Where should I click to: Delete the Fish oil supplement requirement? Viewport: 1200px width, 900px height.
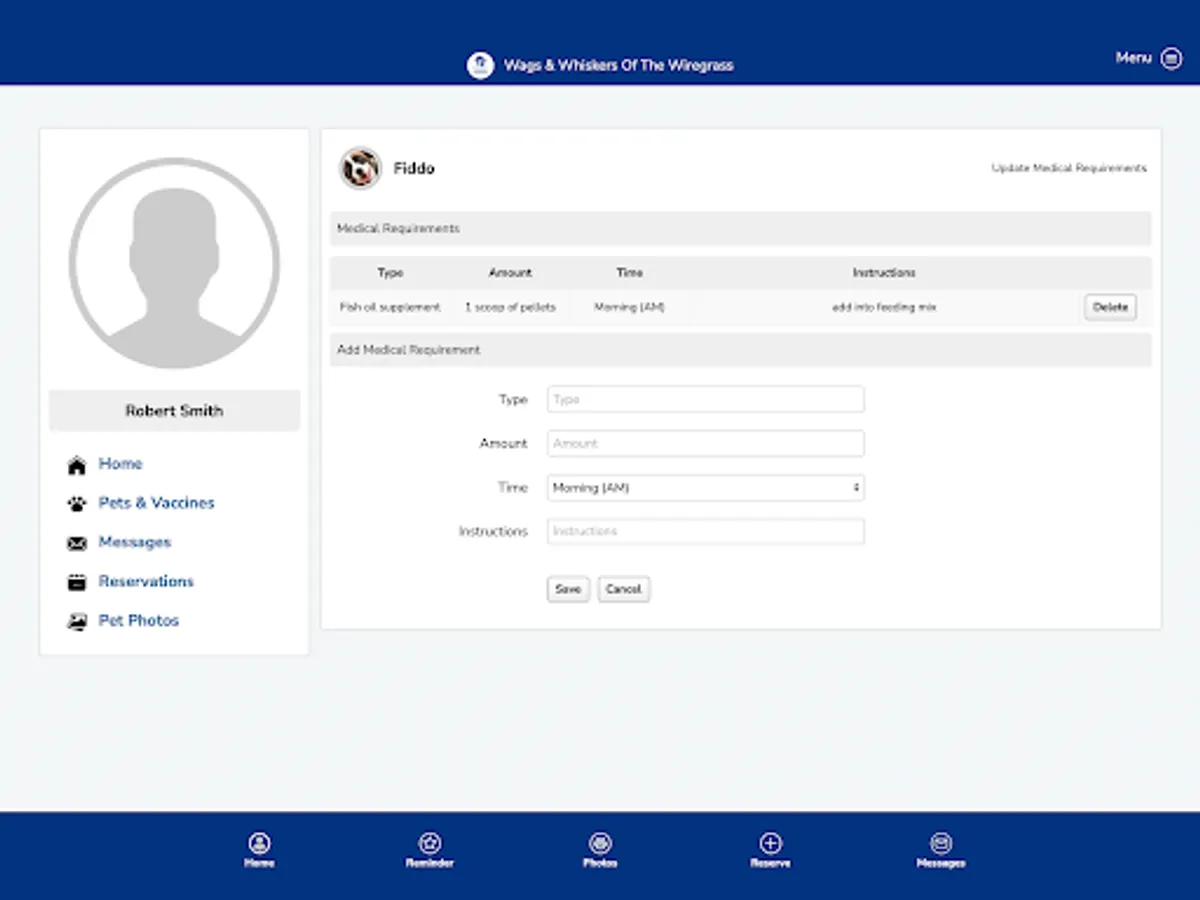pyautogui.click(x=1110, y=307)
